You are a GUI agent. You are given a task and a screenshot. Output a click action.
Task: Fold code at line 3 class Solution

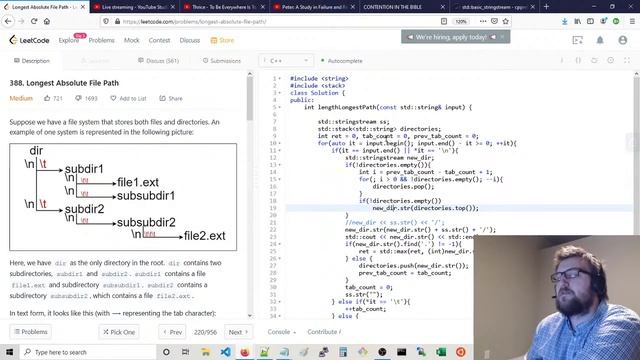[280, 93]
